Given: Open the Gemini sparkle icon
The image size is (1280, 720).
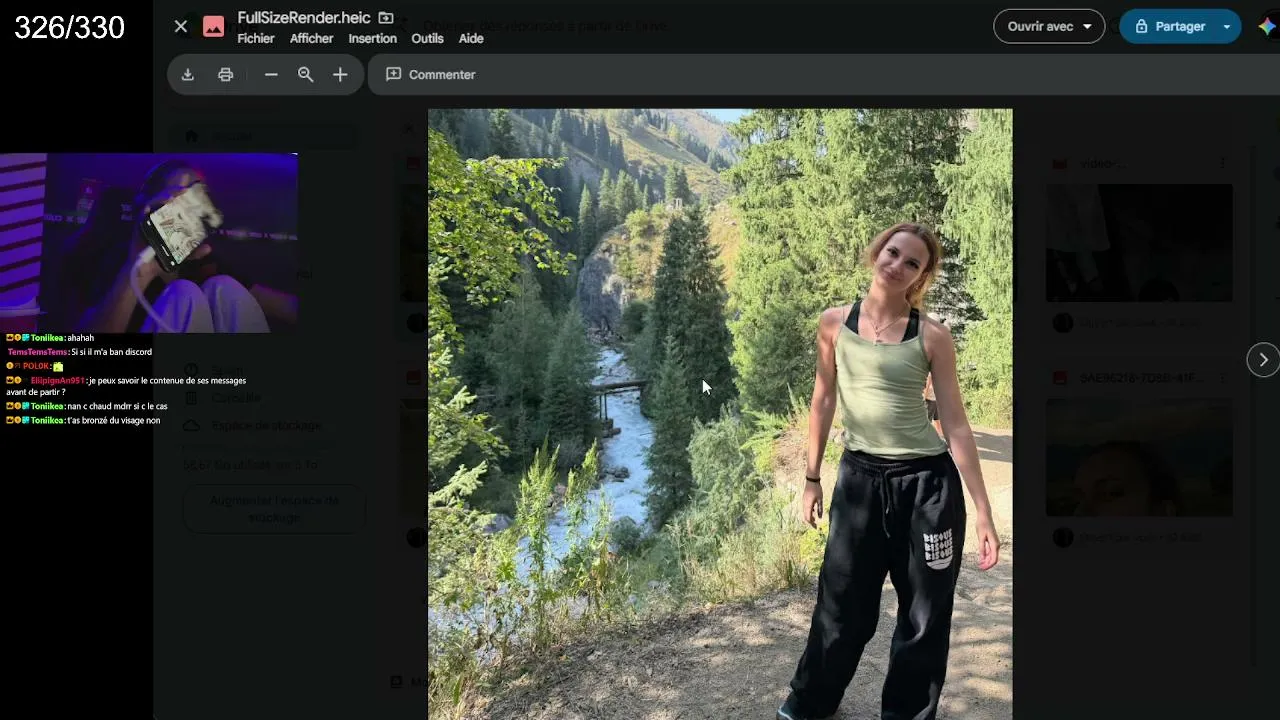Looking at the screenshot, I should pos(1266,27).
